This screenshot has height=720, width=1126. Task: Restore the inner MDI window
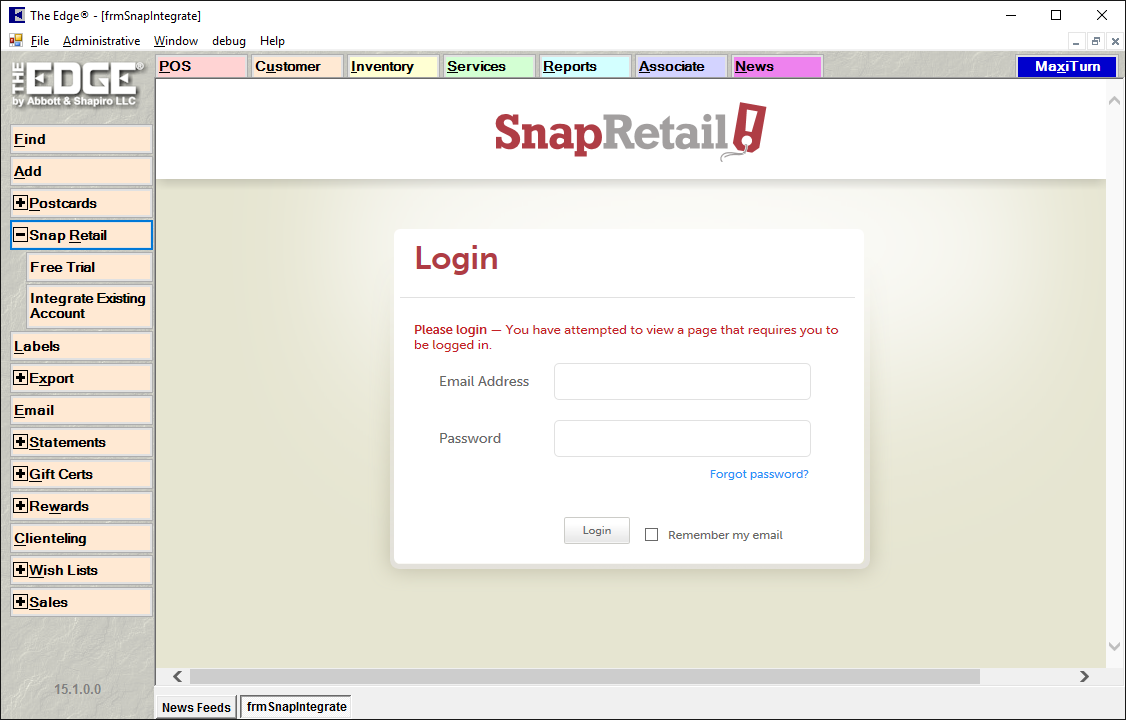coord(1096,41)
